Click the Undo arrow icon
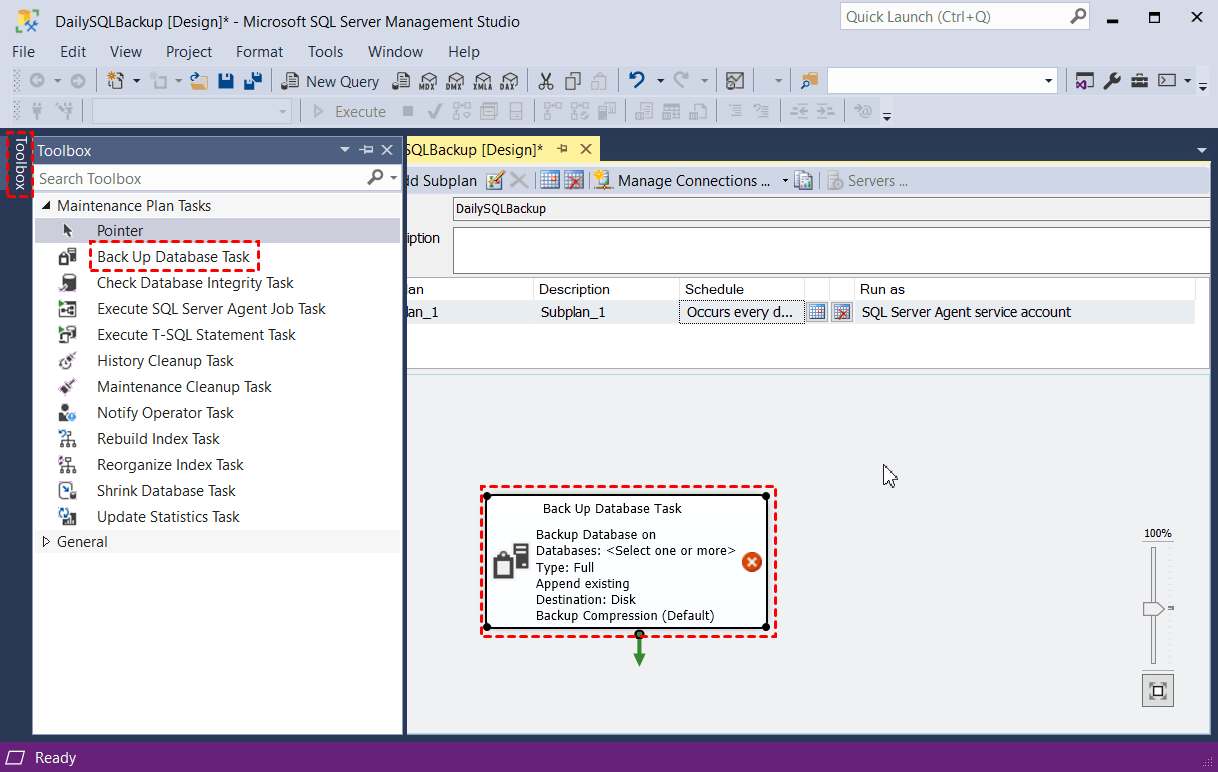 (636, 81)
